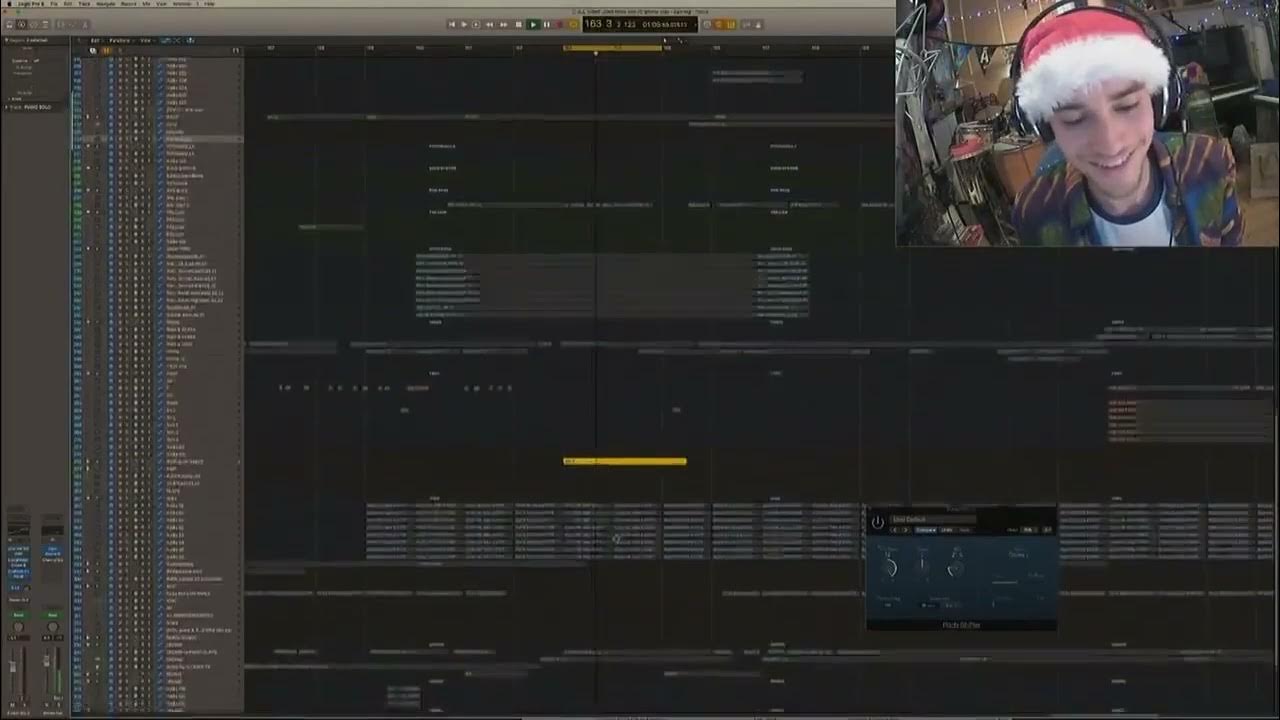Screen dimensions: 1280x720
Task: Click the Quick Help icon in control bar
Action: point(33,24)
